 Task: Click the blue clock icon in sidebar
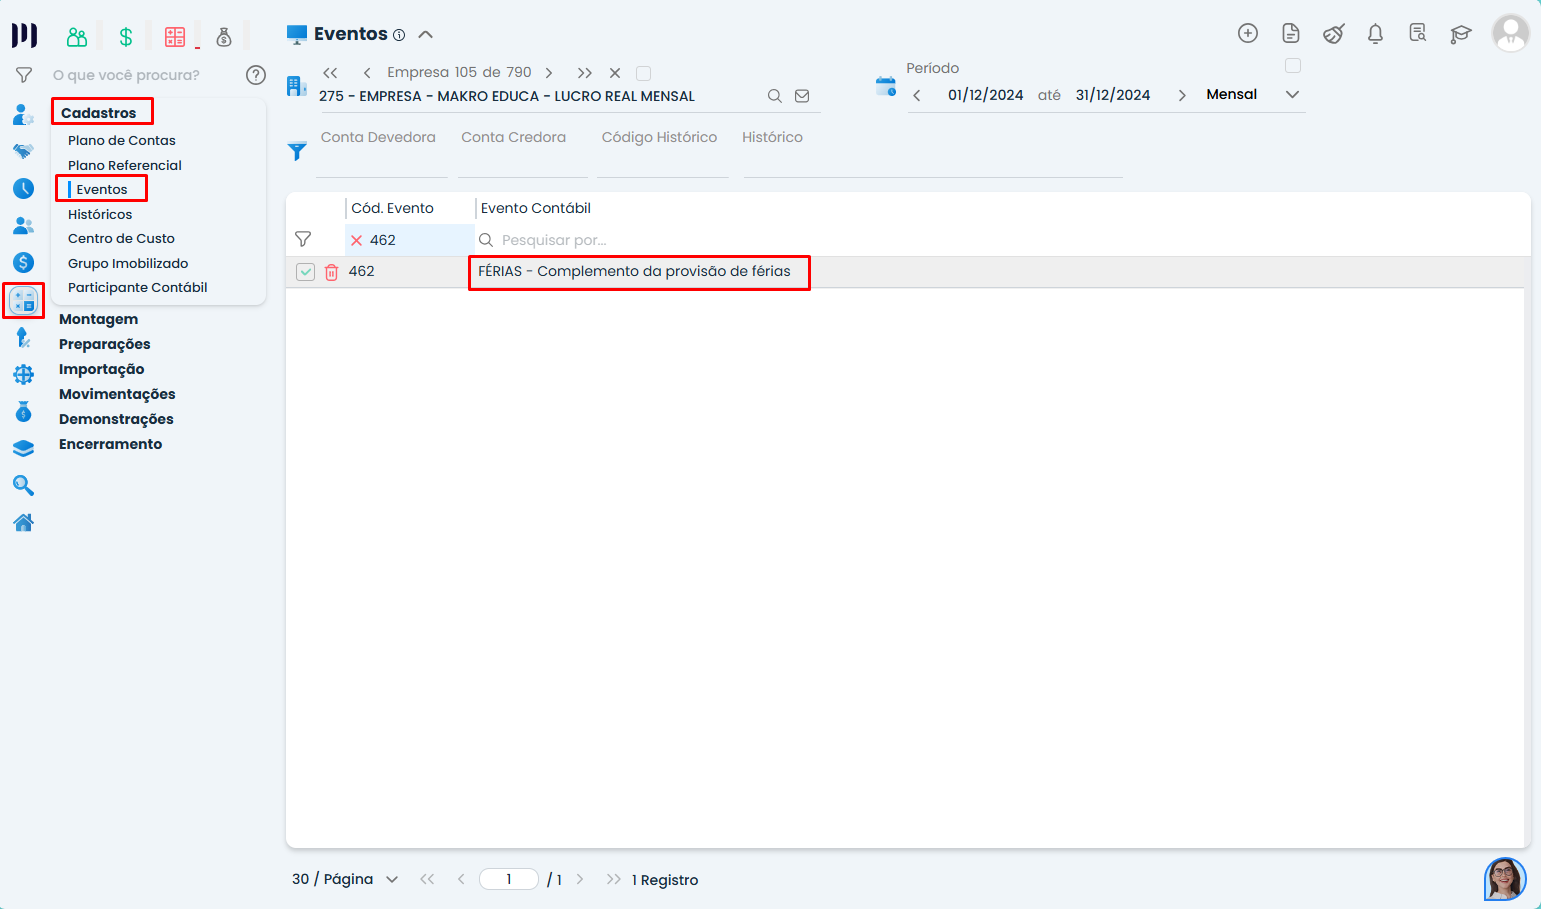[x=23, y=188]
